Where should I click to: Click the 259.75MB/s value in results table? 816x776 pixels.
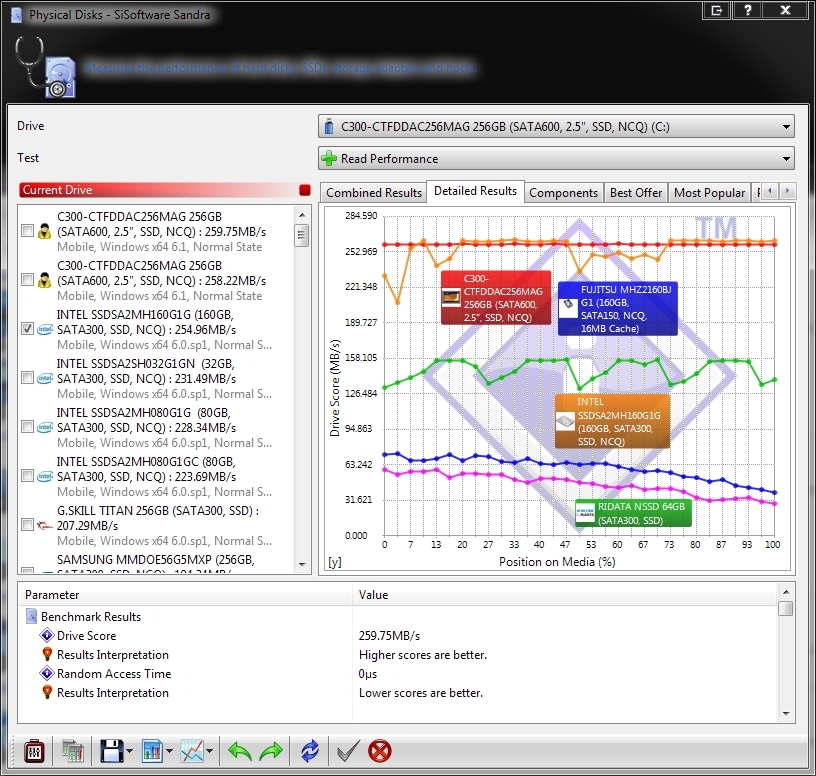tap(389, 635)
